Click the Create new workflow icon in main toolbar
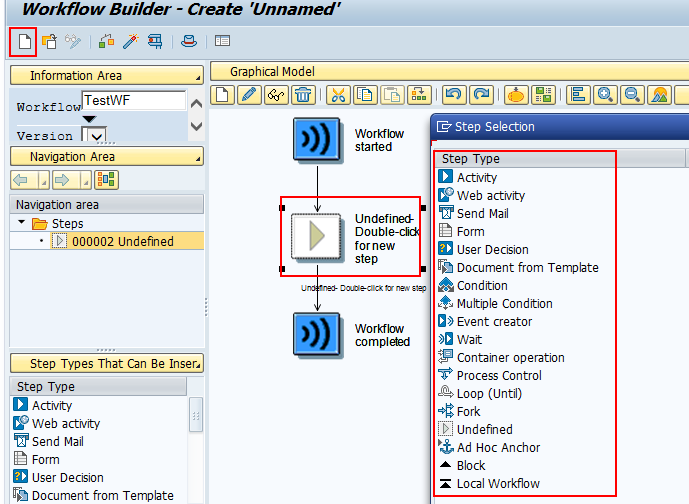 click(25, 42)
